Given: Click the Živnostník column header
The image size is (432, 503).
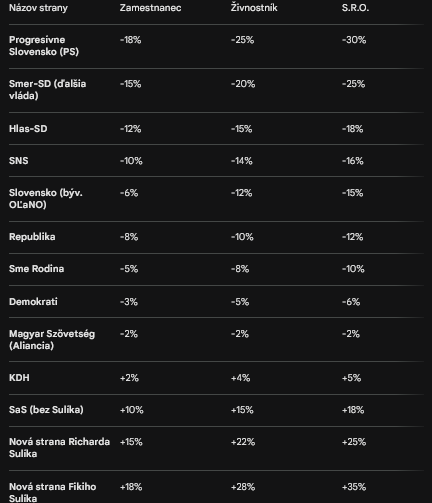Looking at the screenshot, I should (x=254, y=8).
